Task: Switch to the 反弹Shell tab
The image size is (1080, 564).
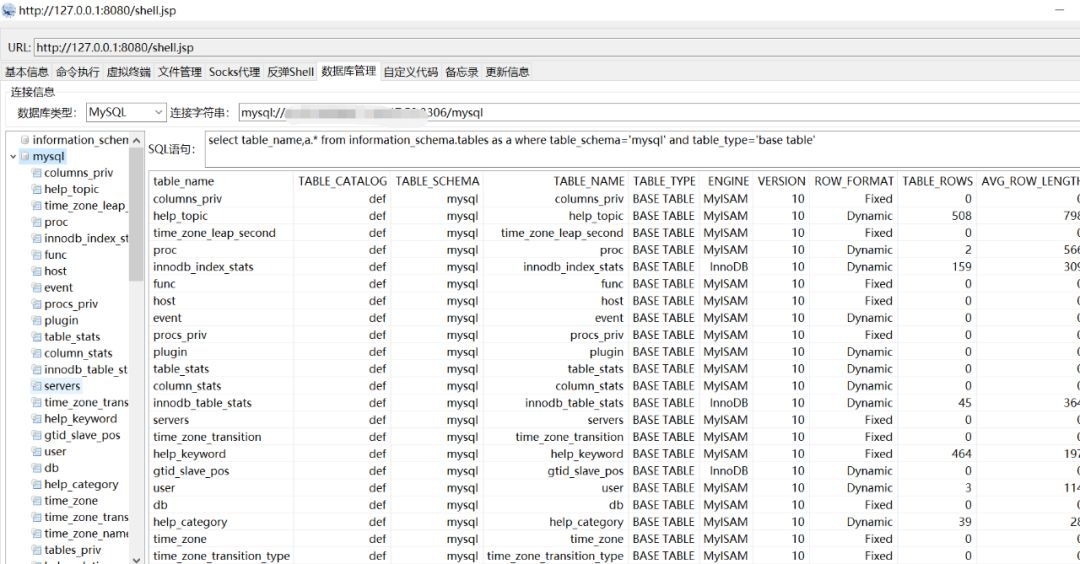Action: (290, 72)
